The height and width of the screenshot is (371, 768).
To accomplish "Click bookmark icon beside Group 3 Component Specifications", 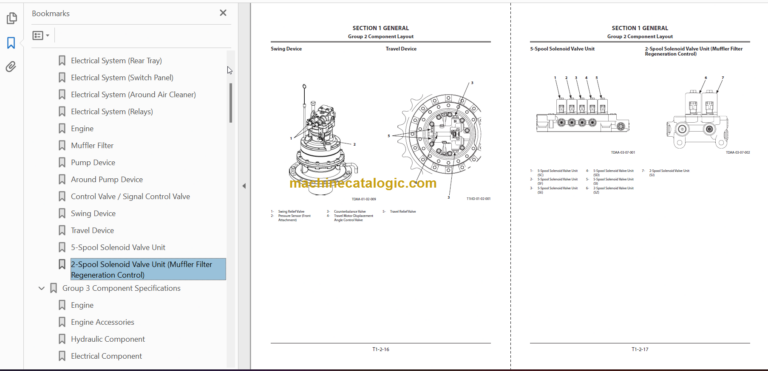I will click(53, 288).
